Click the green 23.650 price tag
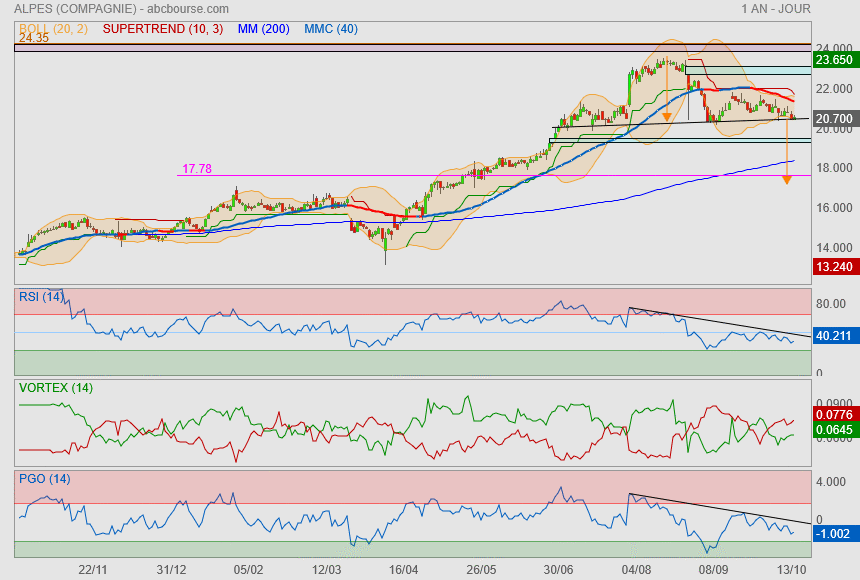Viewport: 860px width, 580px height. coord(834,60)
